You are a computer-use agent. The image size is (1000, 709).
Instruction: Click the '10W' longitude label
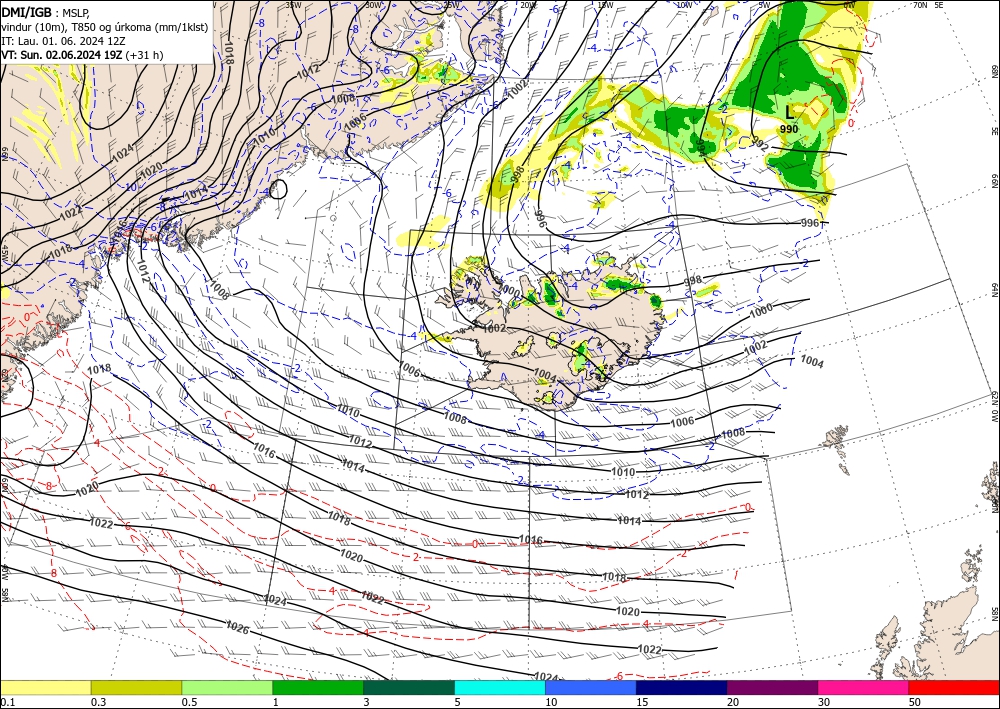(x=684, y=5)
